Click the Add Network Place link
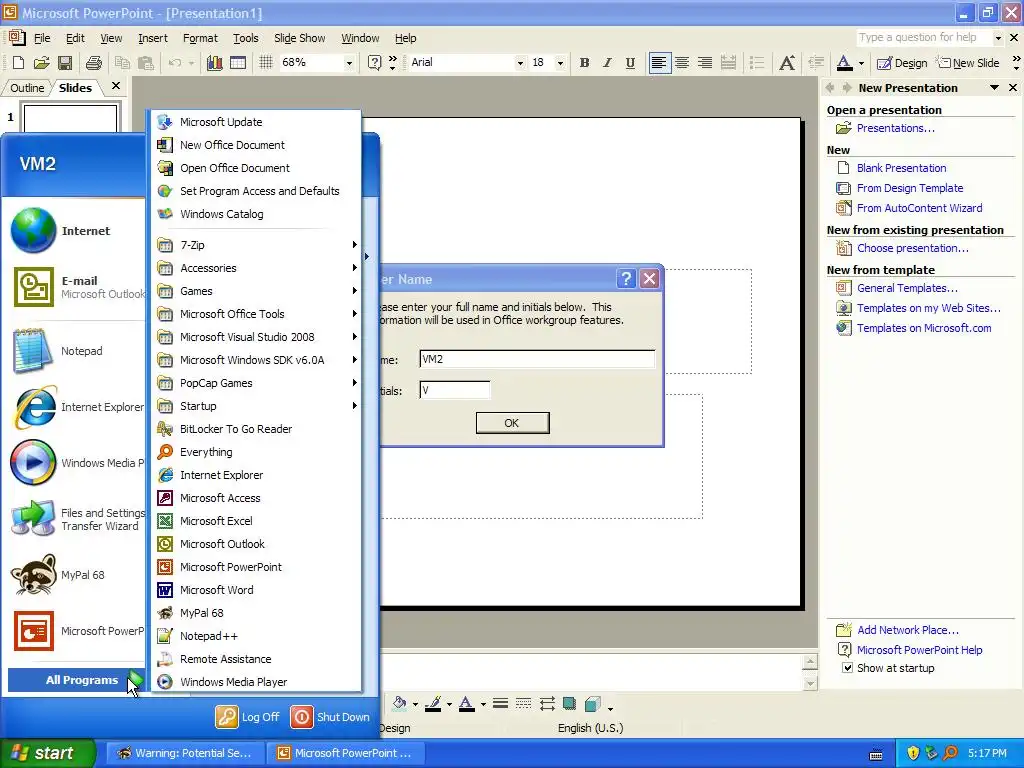This screenshot has width=1024, height=768. tap(908, 630)
